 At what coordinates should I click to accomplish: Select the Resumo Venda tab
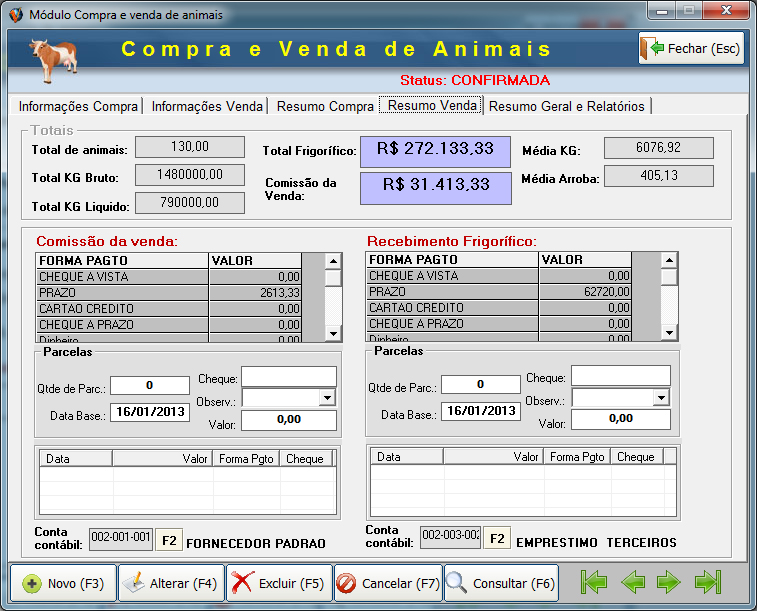pyautogui.click(x=432, y=105)
